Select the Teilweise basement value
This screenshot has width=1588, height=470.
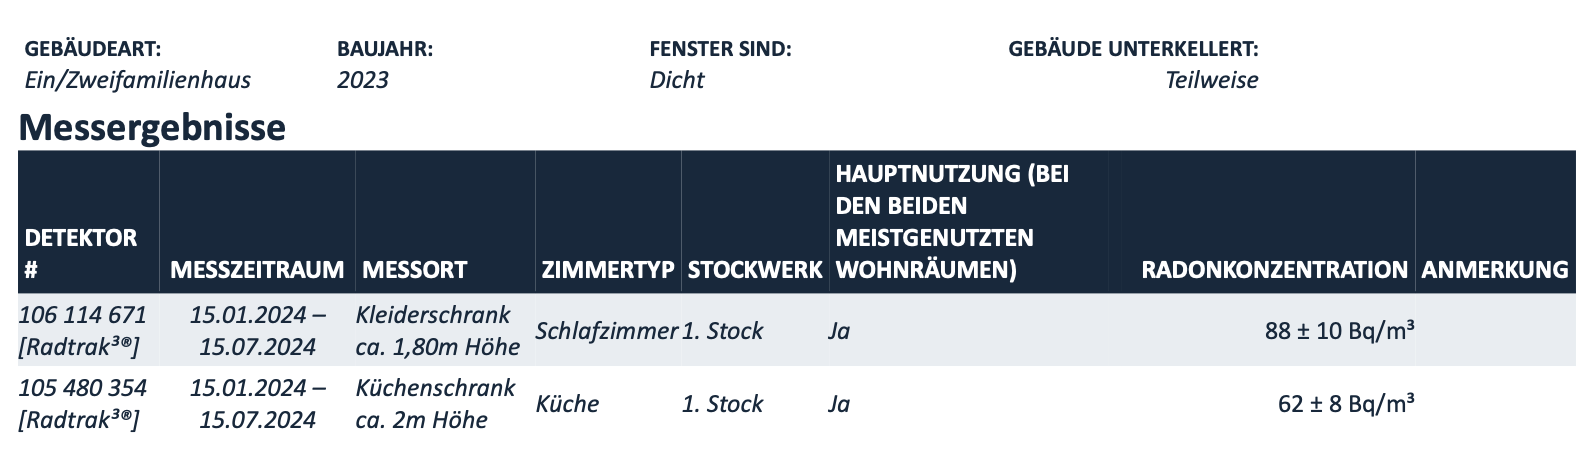[x=1212, y=80]
